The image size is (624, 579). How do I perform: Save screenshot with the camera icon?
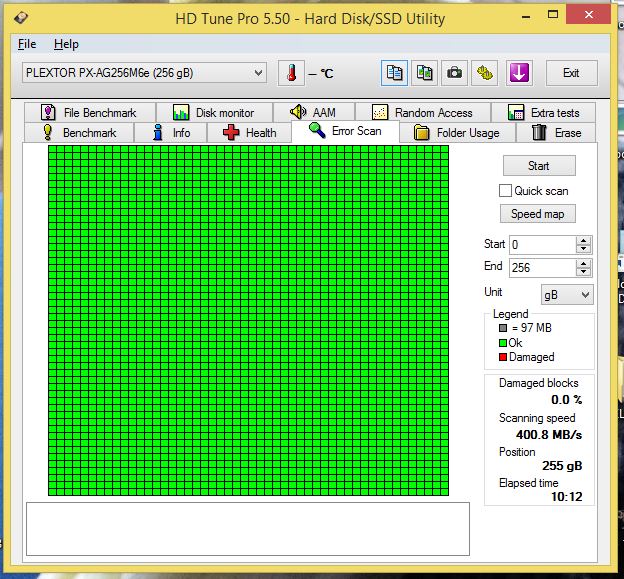454,73
